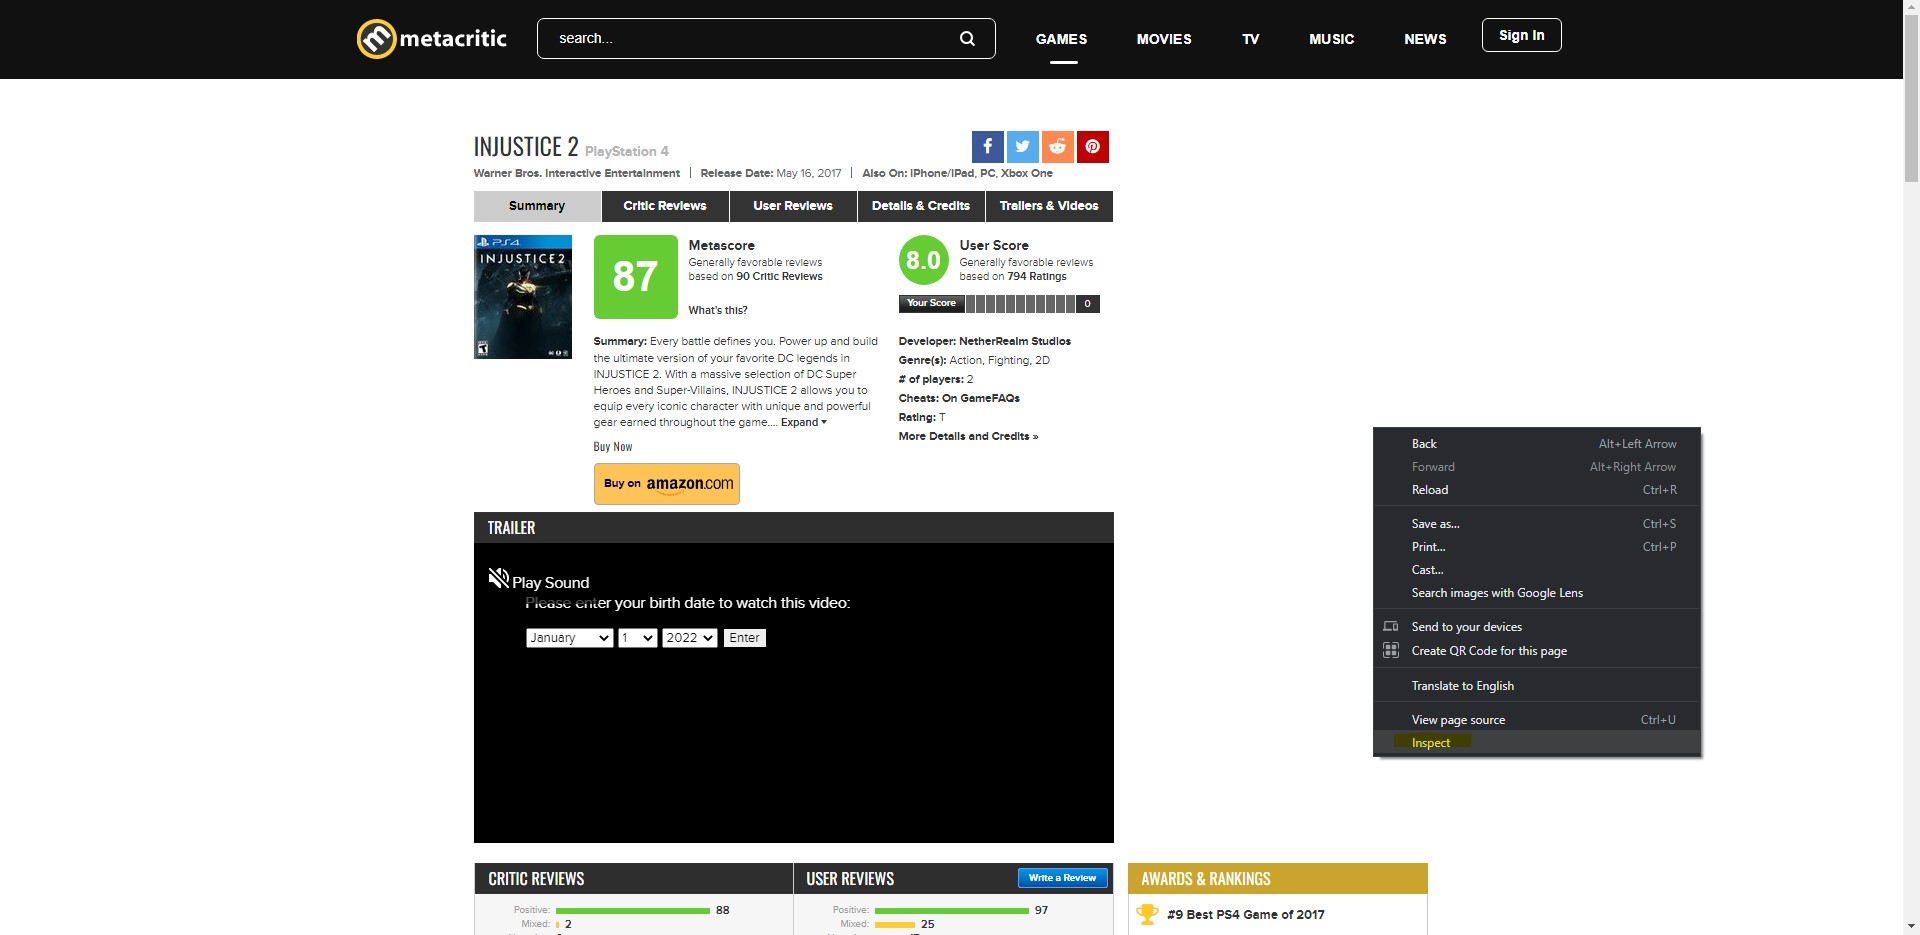Image resolution: width=1920 pixels, height=935 pixels.
Task: Open What's this? link
Action: pyautogui.click(x=718, y=310)
